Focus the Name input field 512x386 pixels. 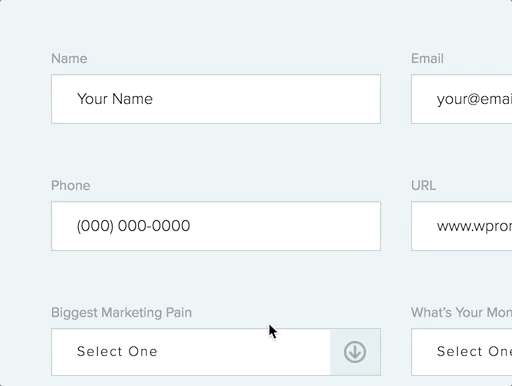tap(216, 99)
